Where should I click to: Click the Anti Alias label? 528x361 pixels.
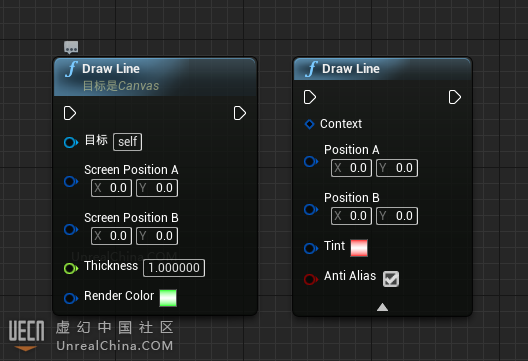(350, 276)
